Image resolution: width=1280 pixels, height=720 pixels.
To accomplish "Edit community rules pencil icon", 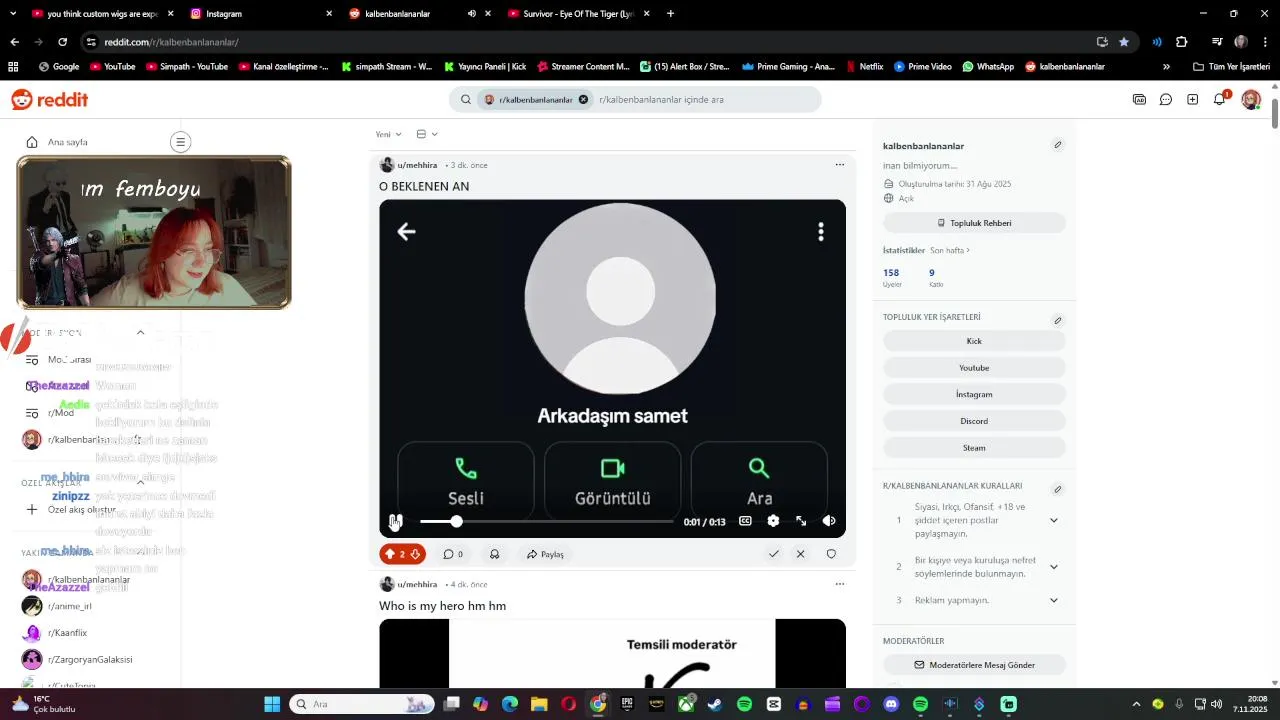I will click(x=1057, y=490).
